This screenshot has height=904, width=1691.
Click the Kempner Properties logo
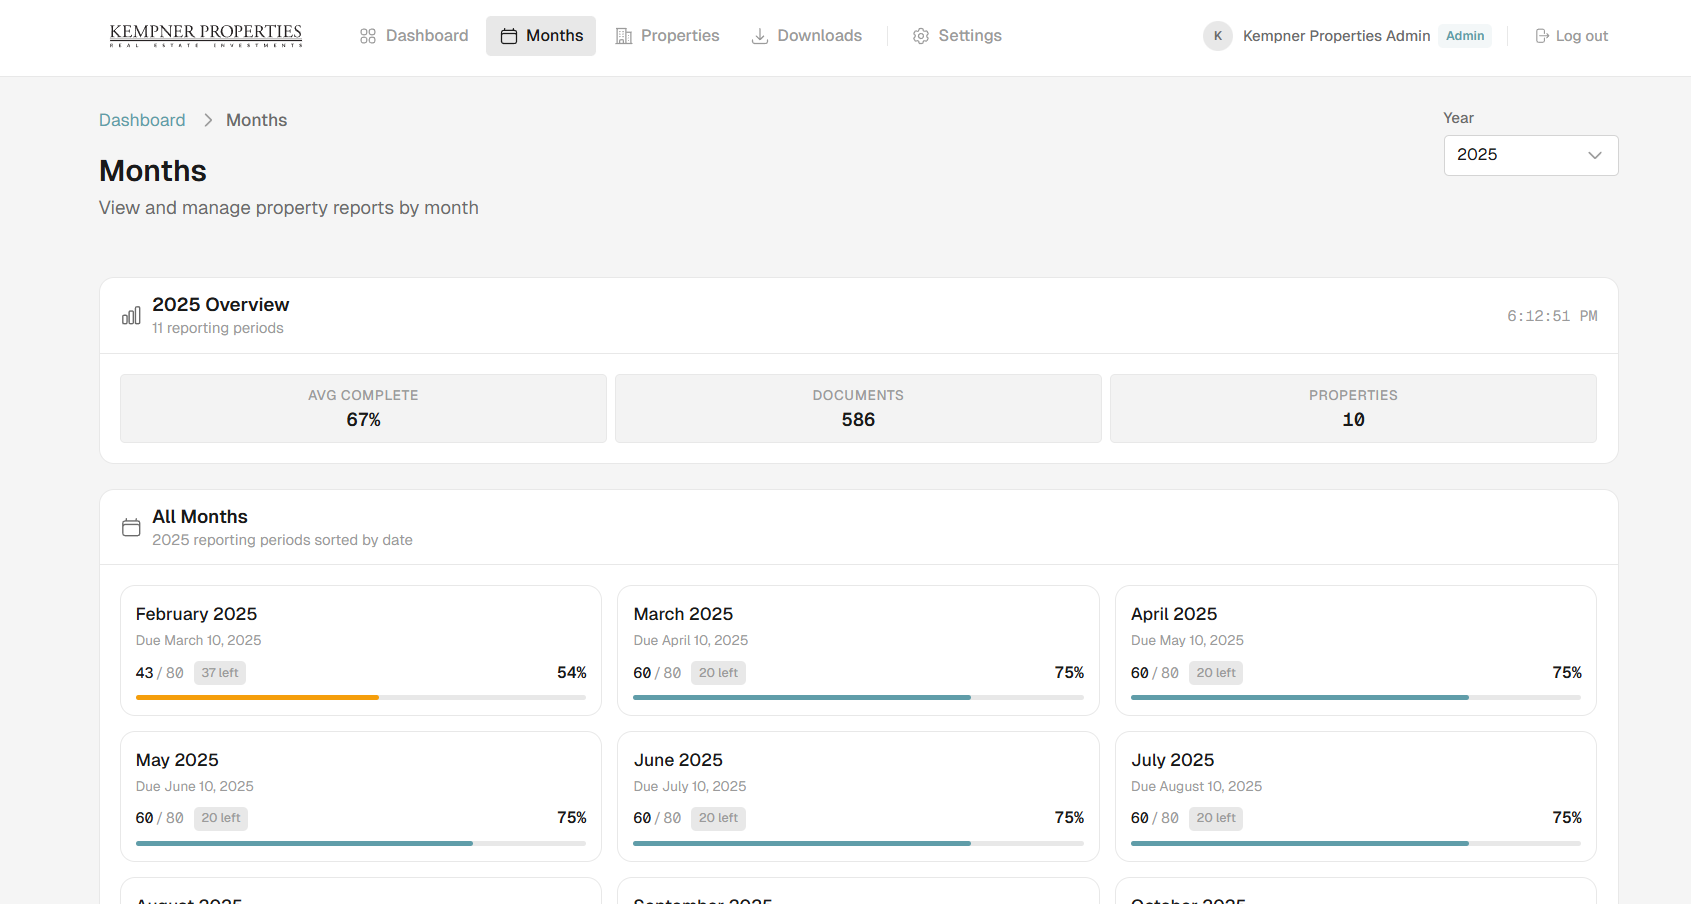(x=206, y=36)
